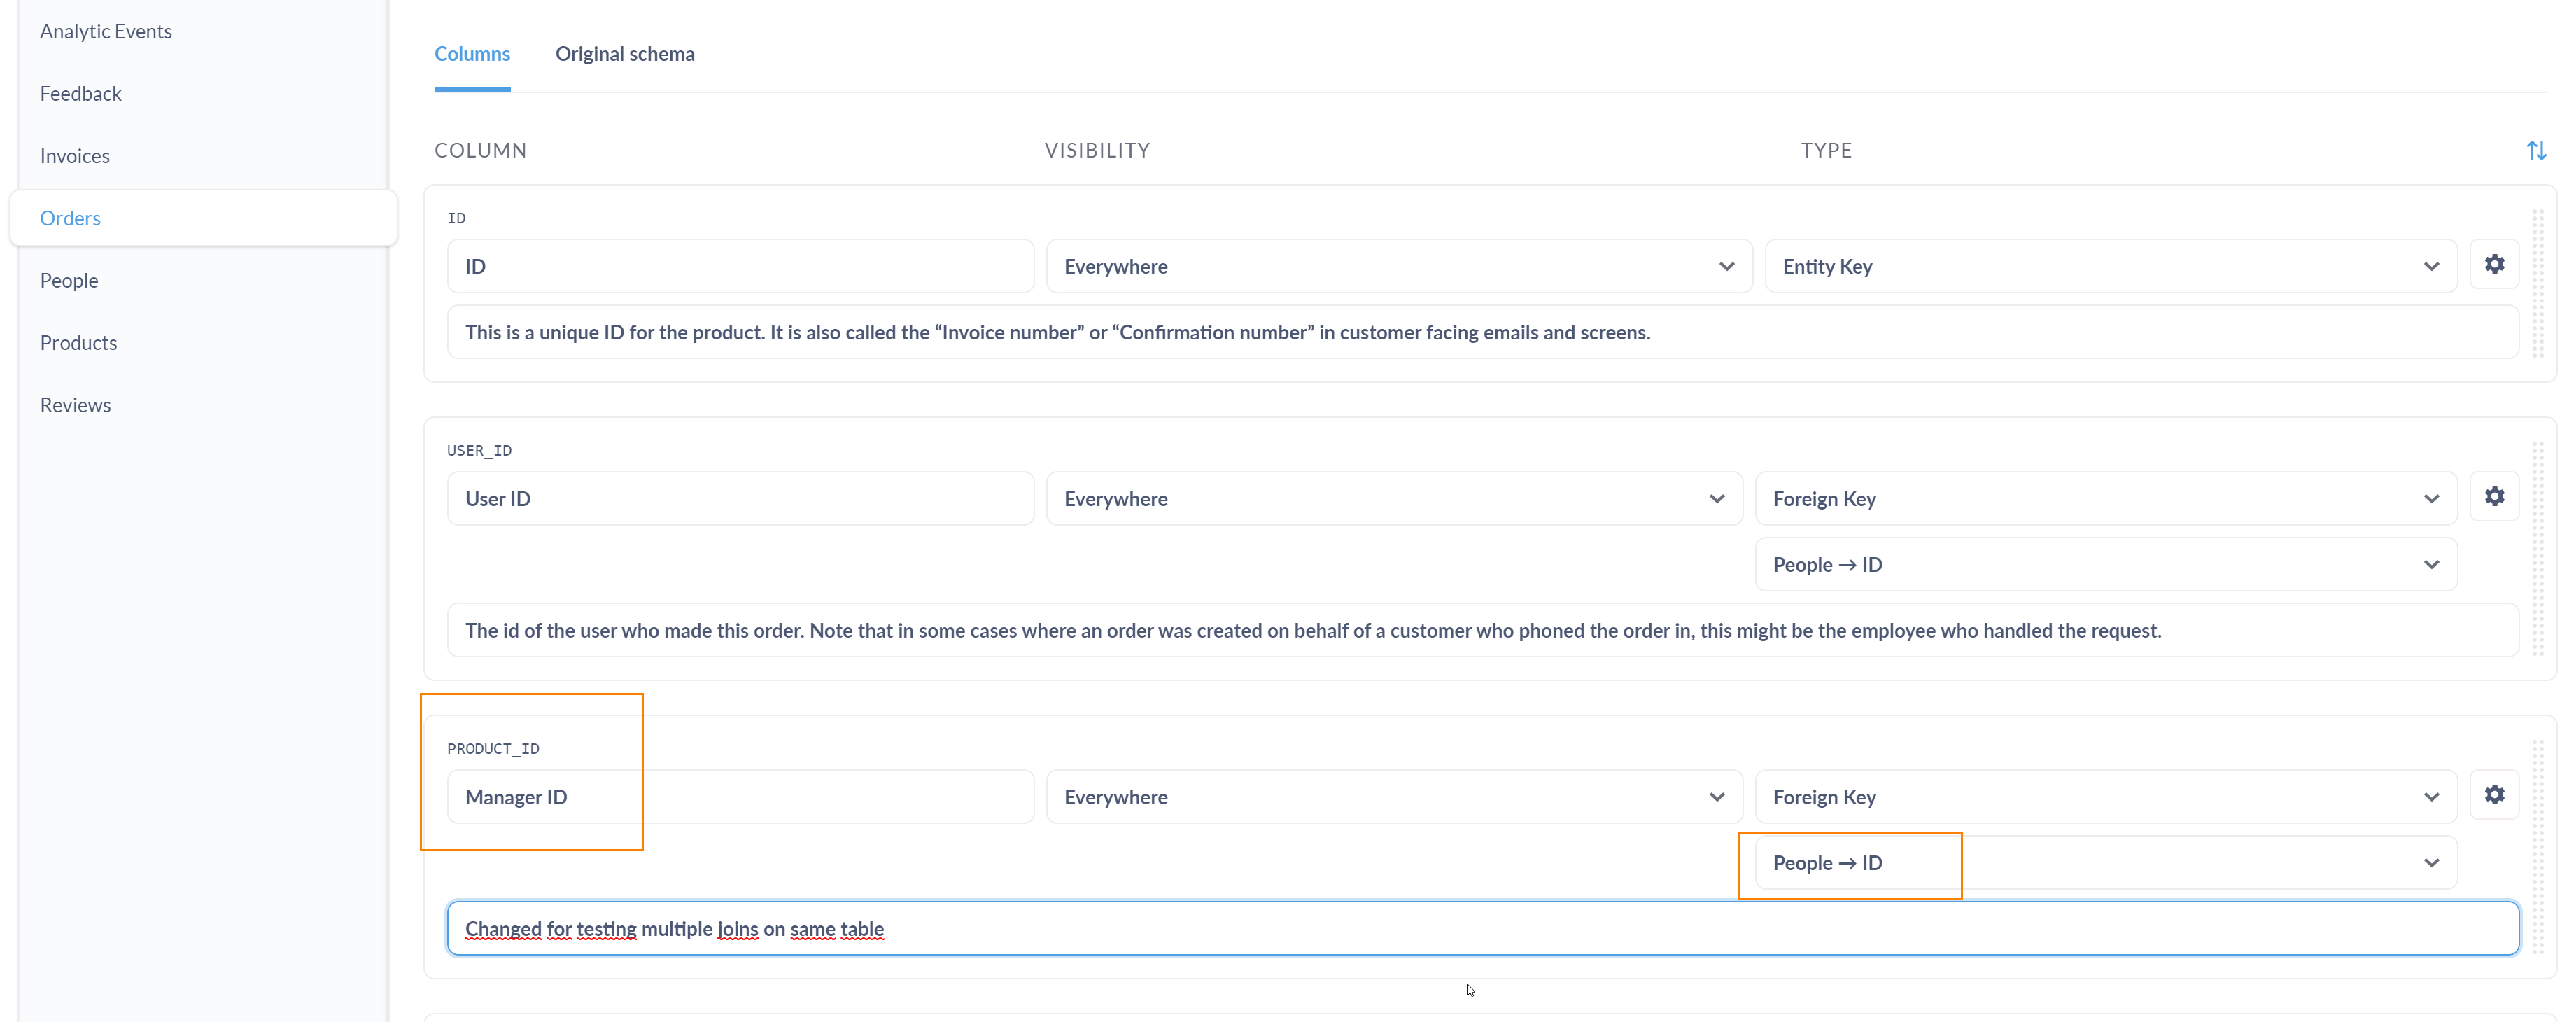Open ID column visibility dropdown
Viewport: 2576px width, 1022px height.
1399,266
